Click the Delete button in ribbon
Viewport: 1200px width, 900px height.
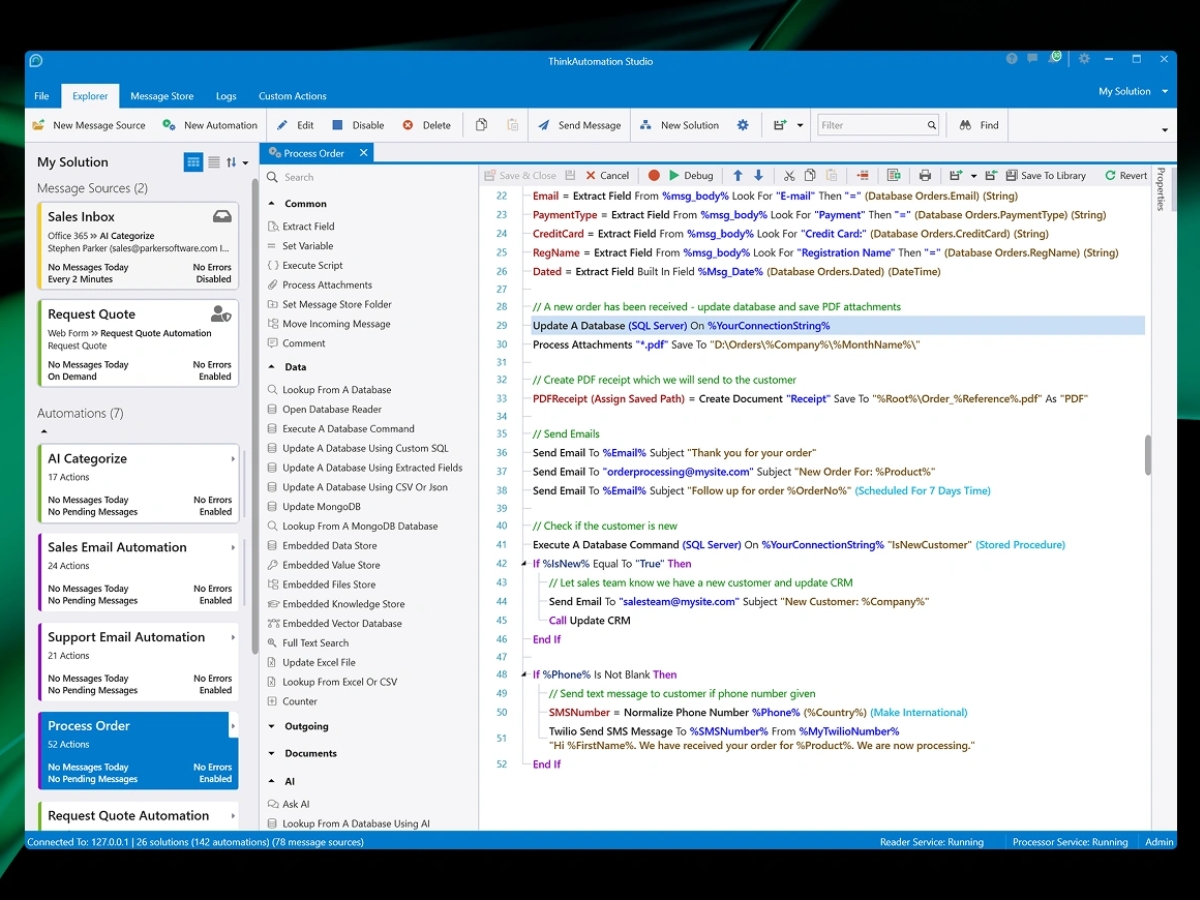point(427,125)
